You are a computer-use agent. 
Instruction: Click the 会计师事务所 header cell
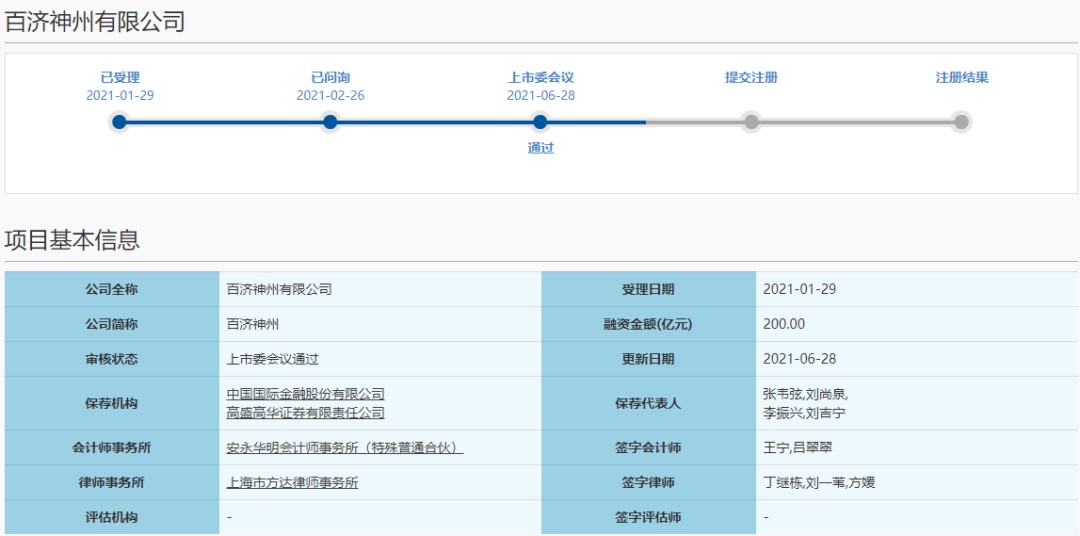click(x=112, y=448)
